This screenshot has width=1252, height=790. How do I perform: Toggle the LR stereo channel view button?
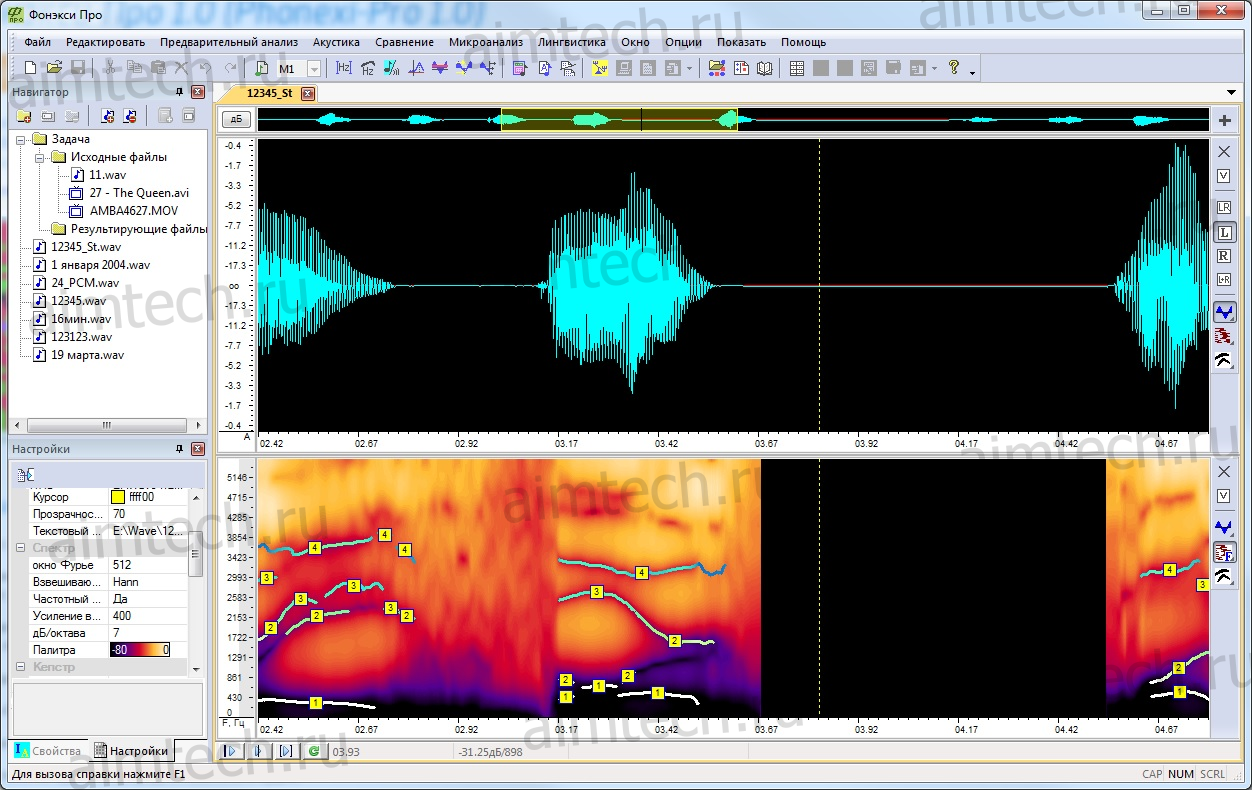(1224, 208)
